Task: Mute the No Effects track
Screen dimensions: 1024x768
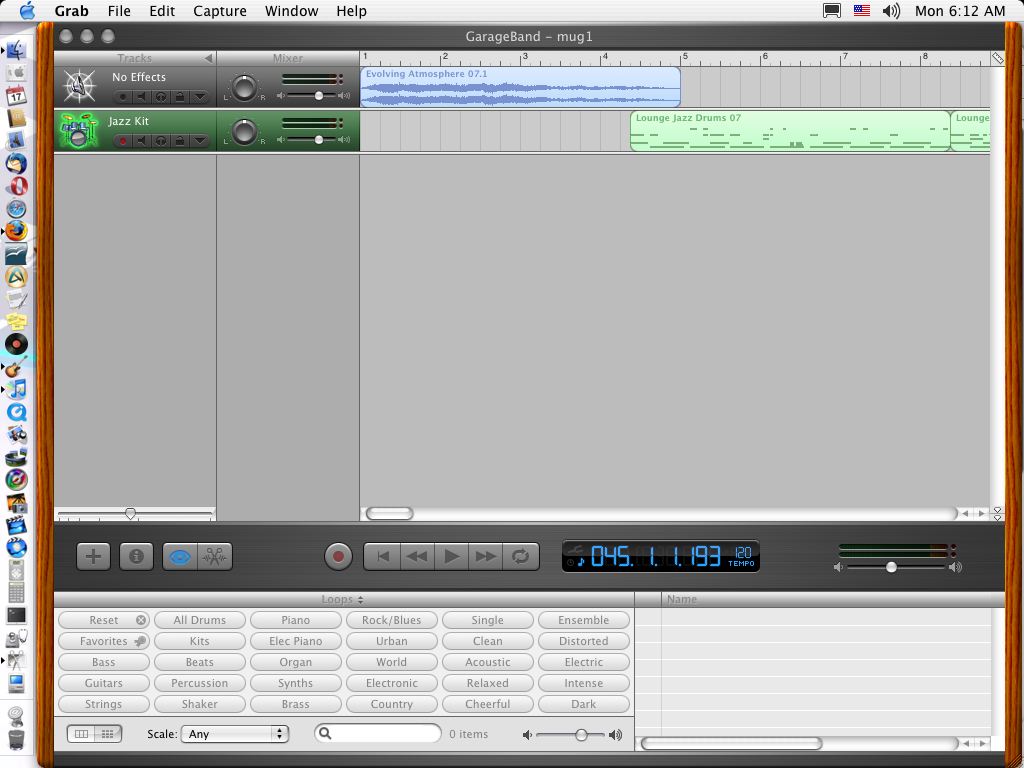Action: tap(141, 97)
